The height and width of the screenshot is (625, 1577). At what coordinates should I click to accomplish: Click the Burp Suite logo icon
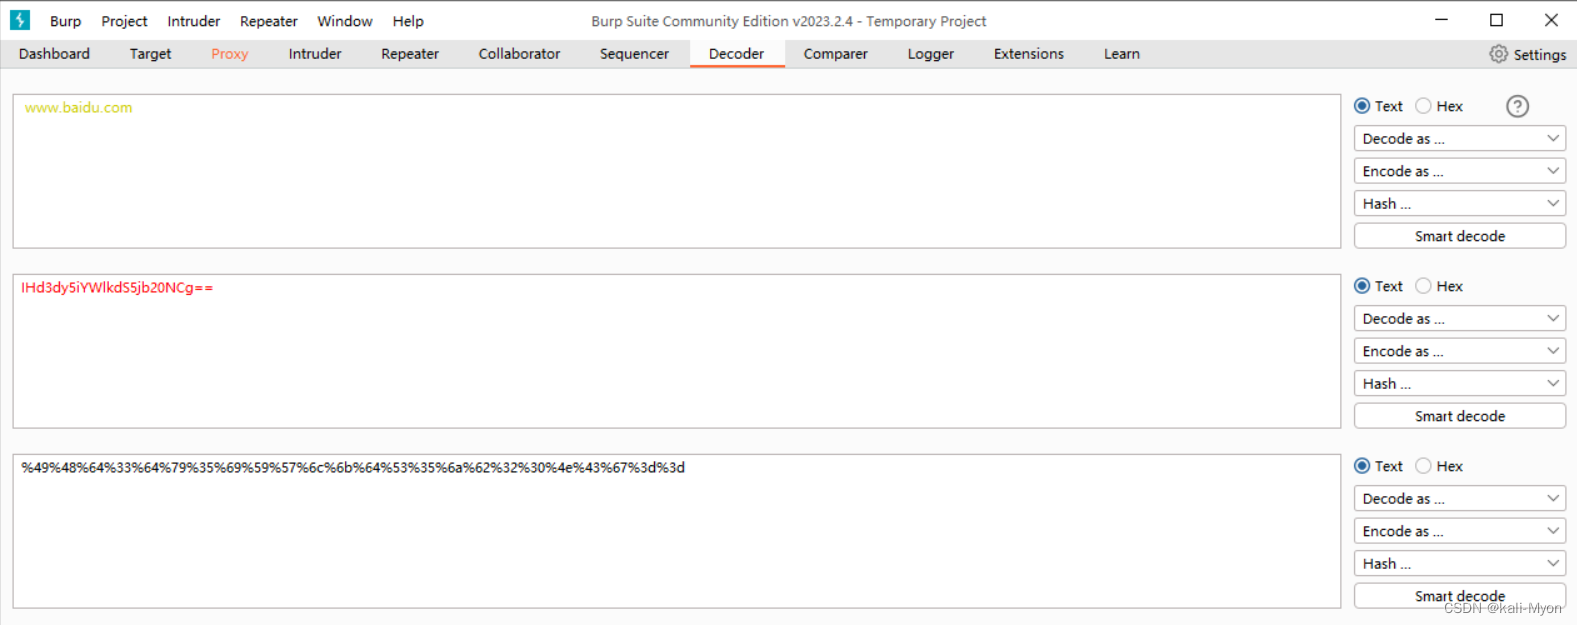point(20,20)
